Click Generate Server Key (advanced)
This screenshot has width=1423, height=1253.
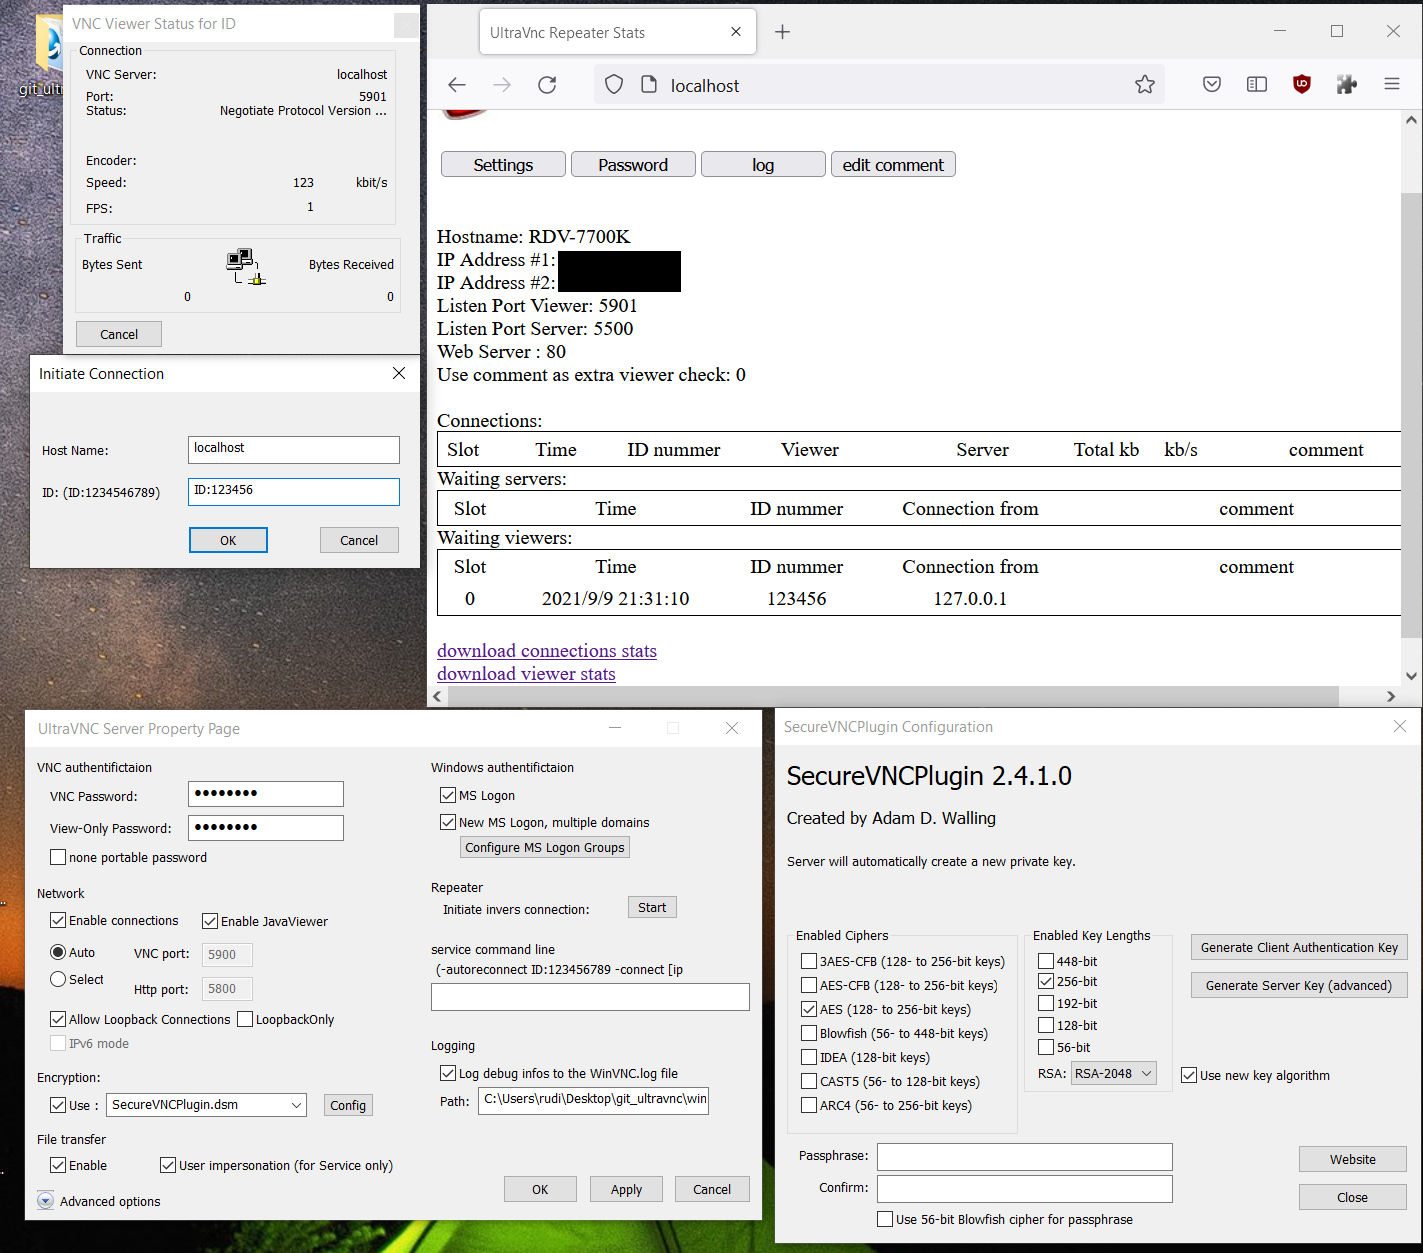pyautogui.click(x=1299, y=985)
